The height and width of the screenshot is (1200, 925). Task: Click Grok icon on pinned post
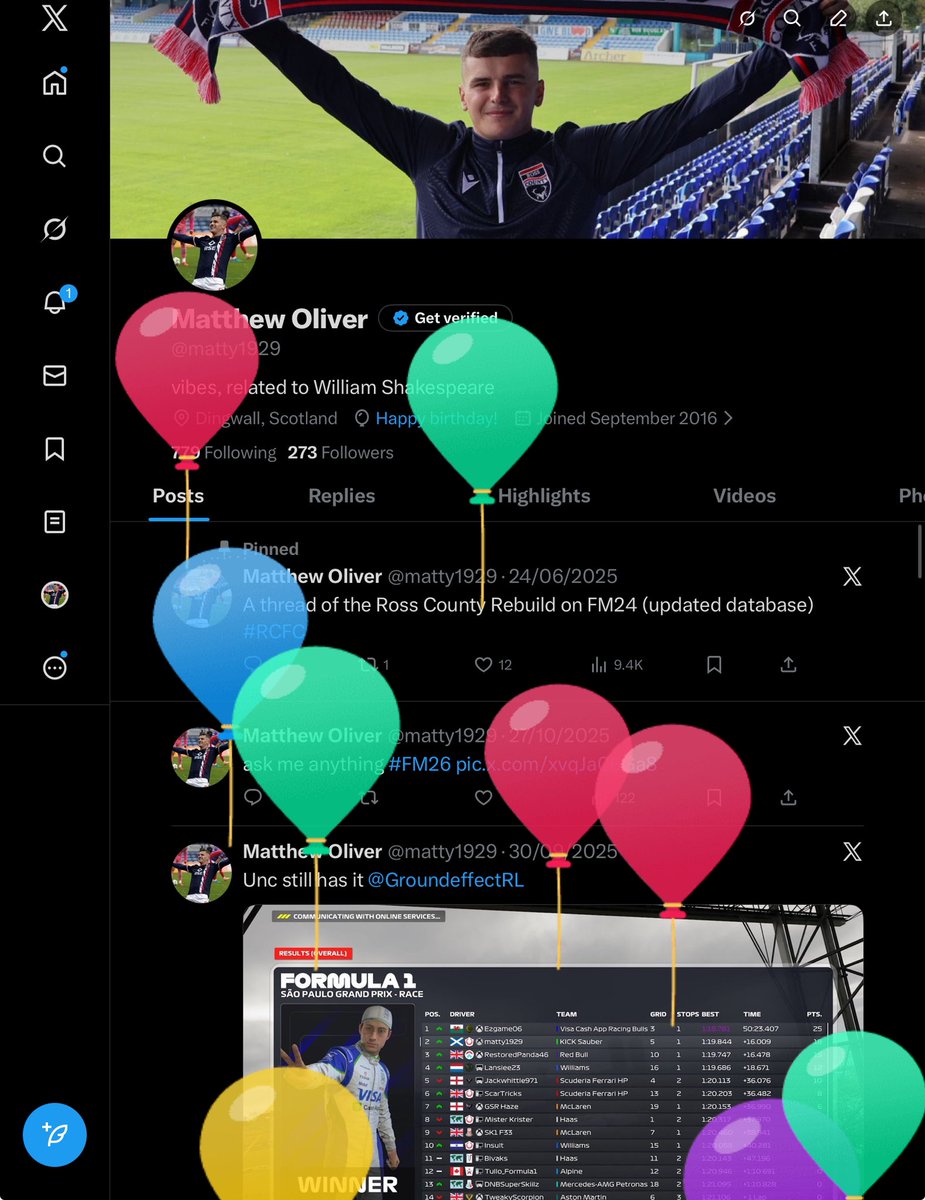click(x=852, y=576)
